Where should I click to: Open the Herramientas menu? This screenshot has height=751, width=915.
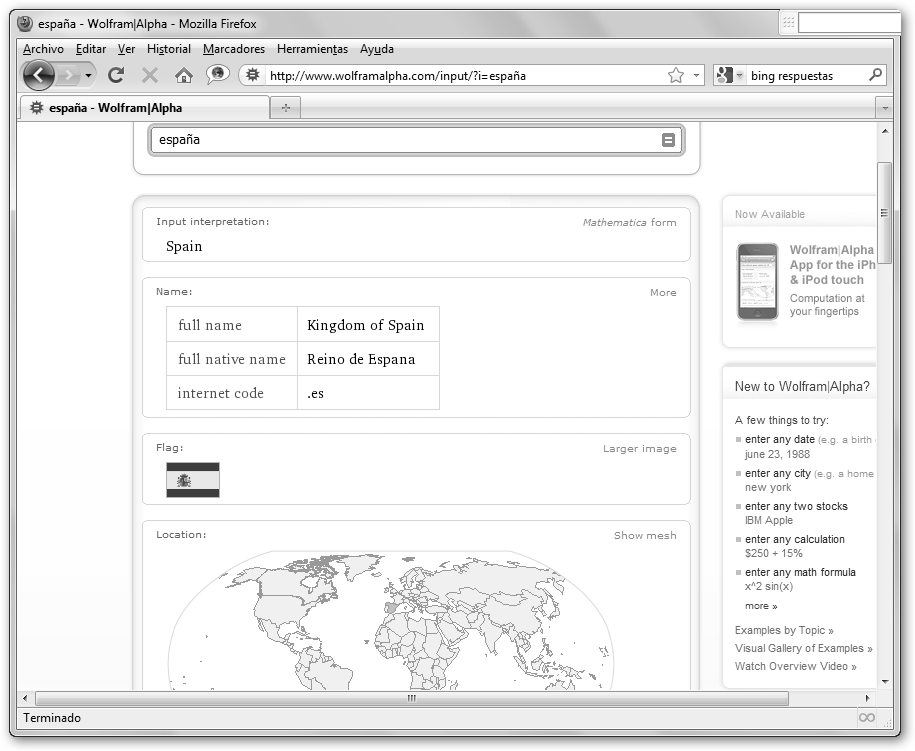[x=312, y=49]
